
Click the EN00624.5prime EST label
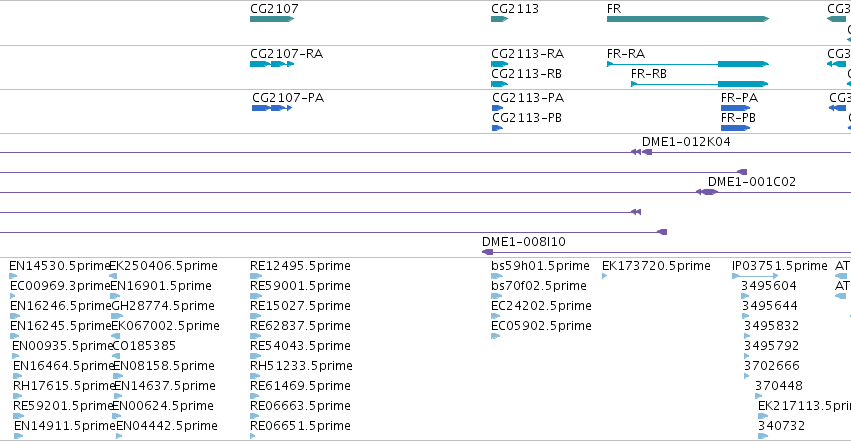(164, 406)
